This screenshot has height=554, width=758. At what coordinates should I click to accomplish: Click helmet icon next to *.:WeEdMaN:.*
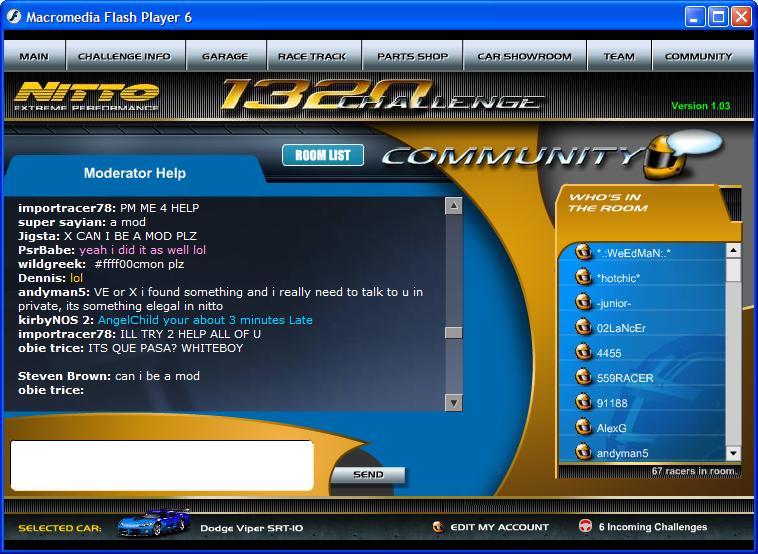coord(583,251)
